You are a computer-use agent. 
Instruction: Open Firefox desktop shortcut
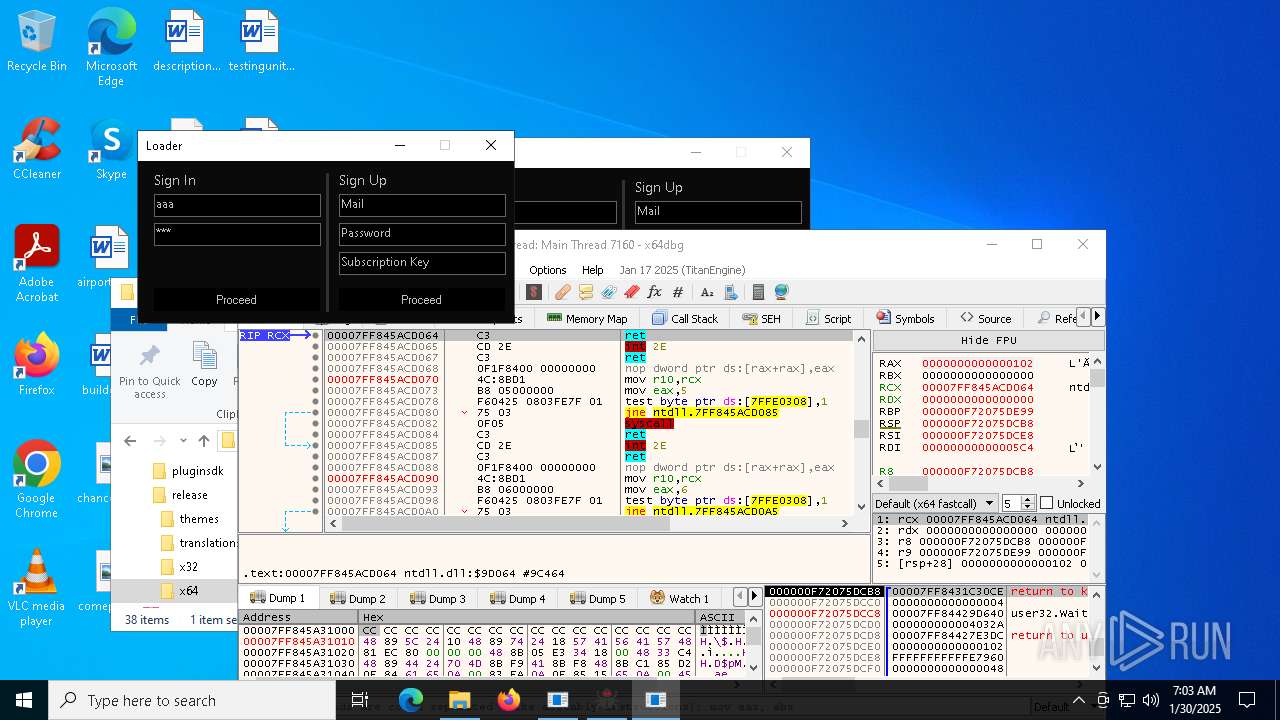pyautogui.click(x=37, y=366)
